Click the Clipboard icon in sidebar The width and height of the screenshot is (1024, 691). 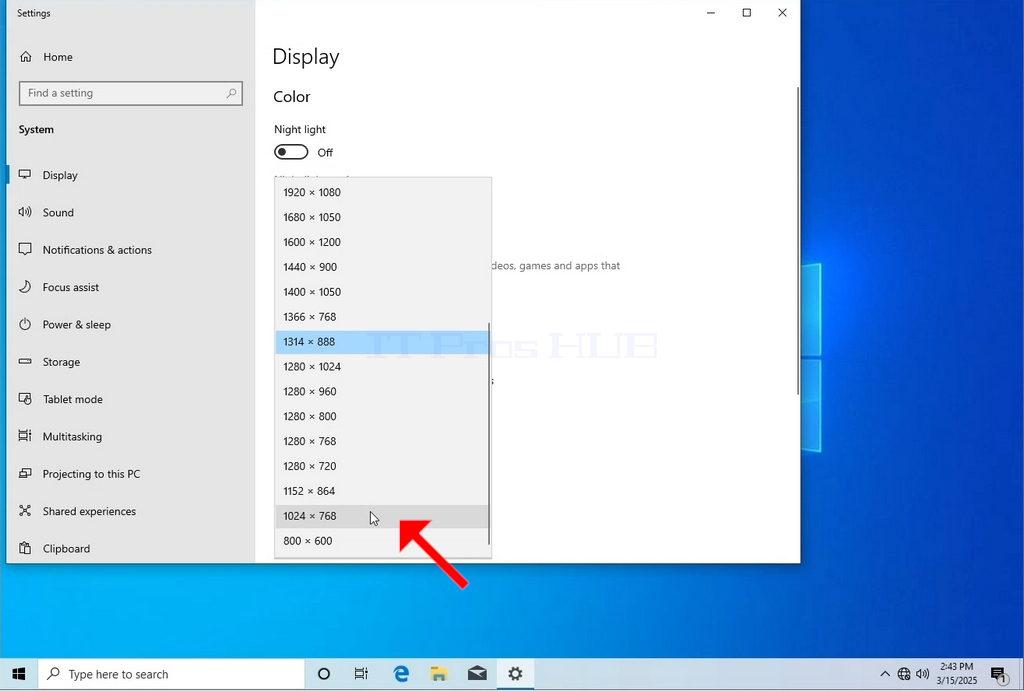[x=25, y=548]
